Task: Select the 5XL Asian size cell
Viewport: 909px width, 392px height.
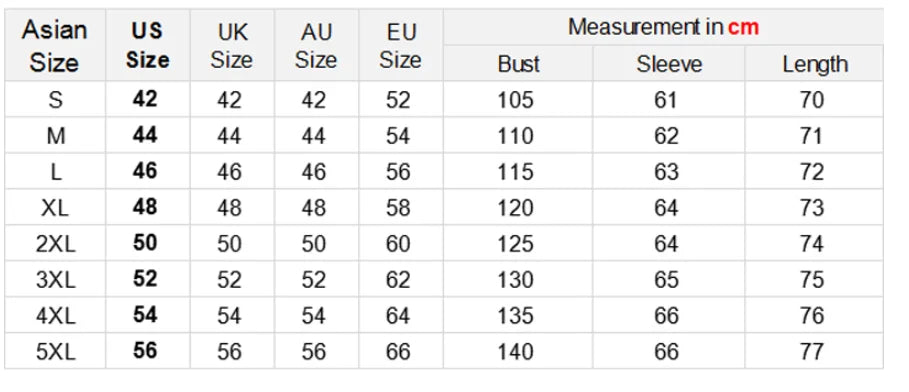Action: coord(54,351)
